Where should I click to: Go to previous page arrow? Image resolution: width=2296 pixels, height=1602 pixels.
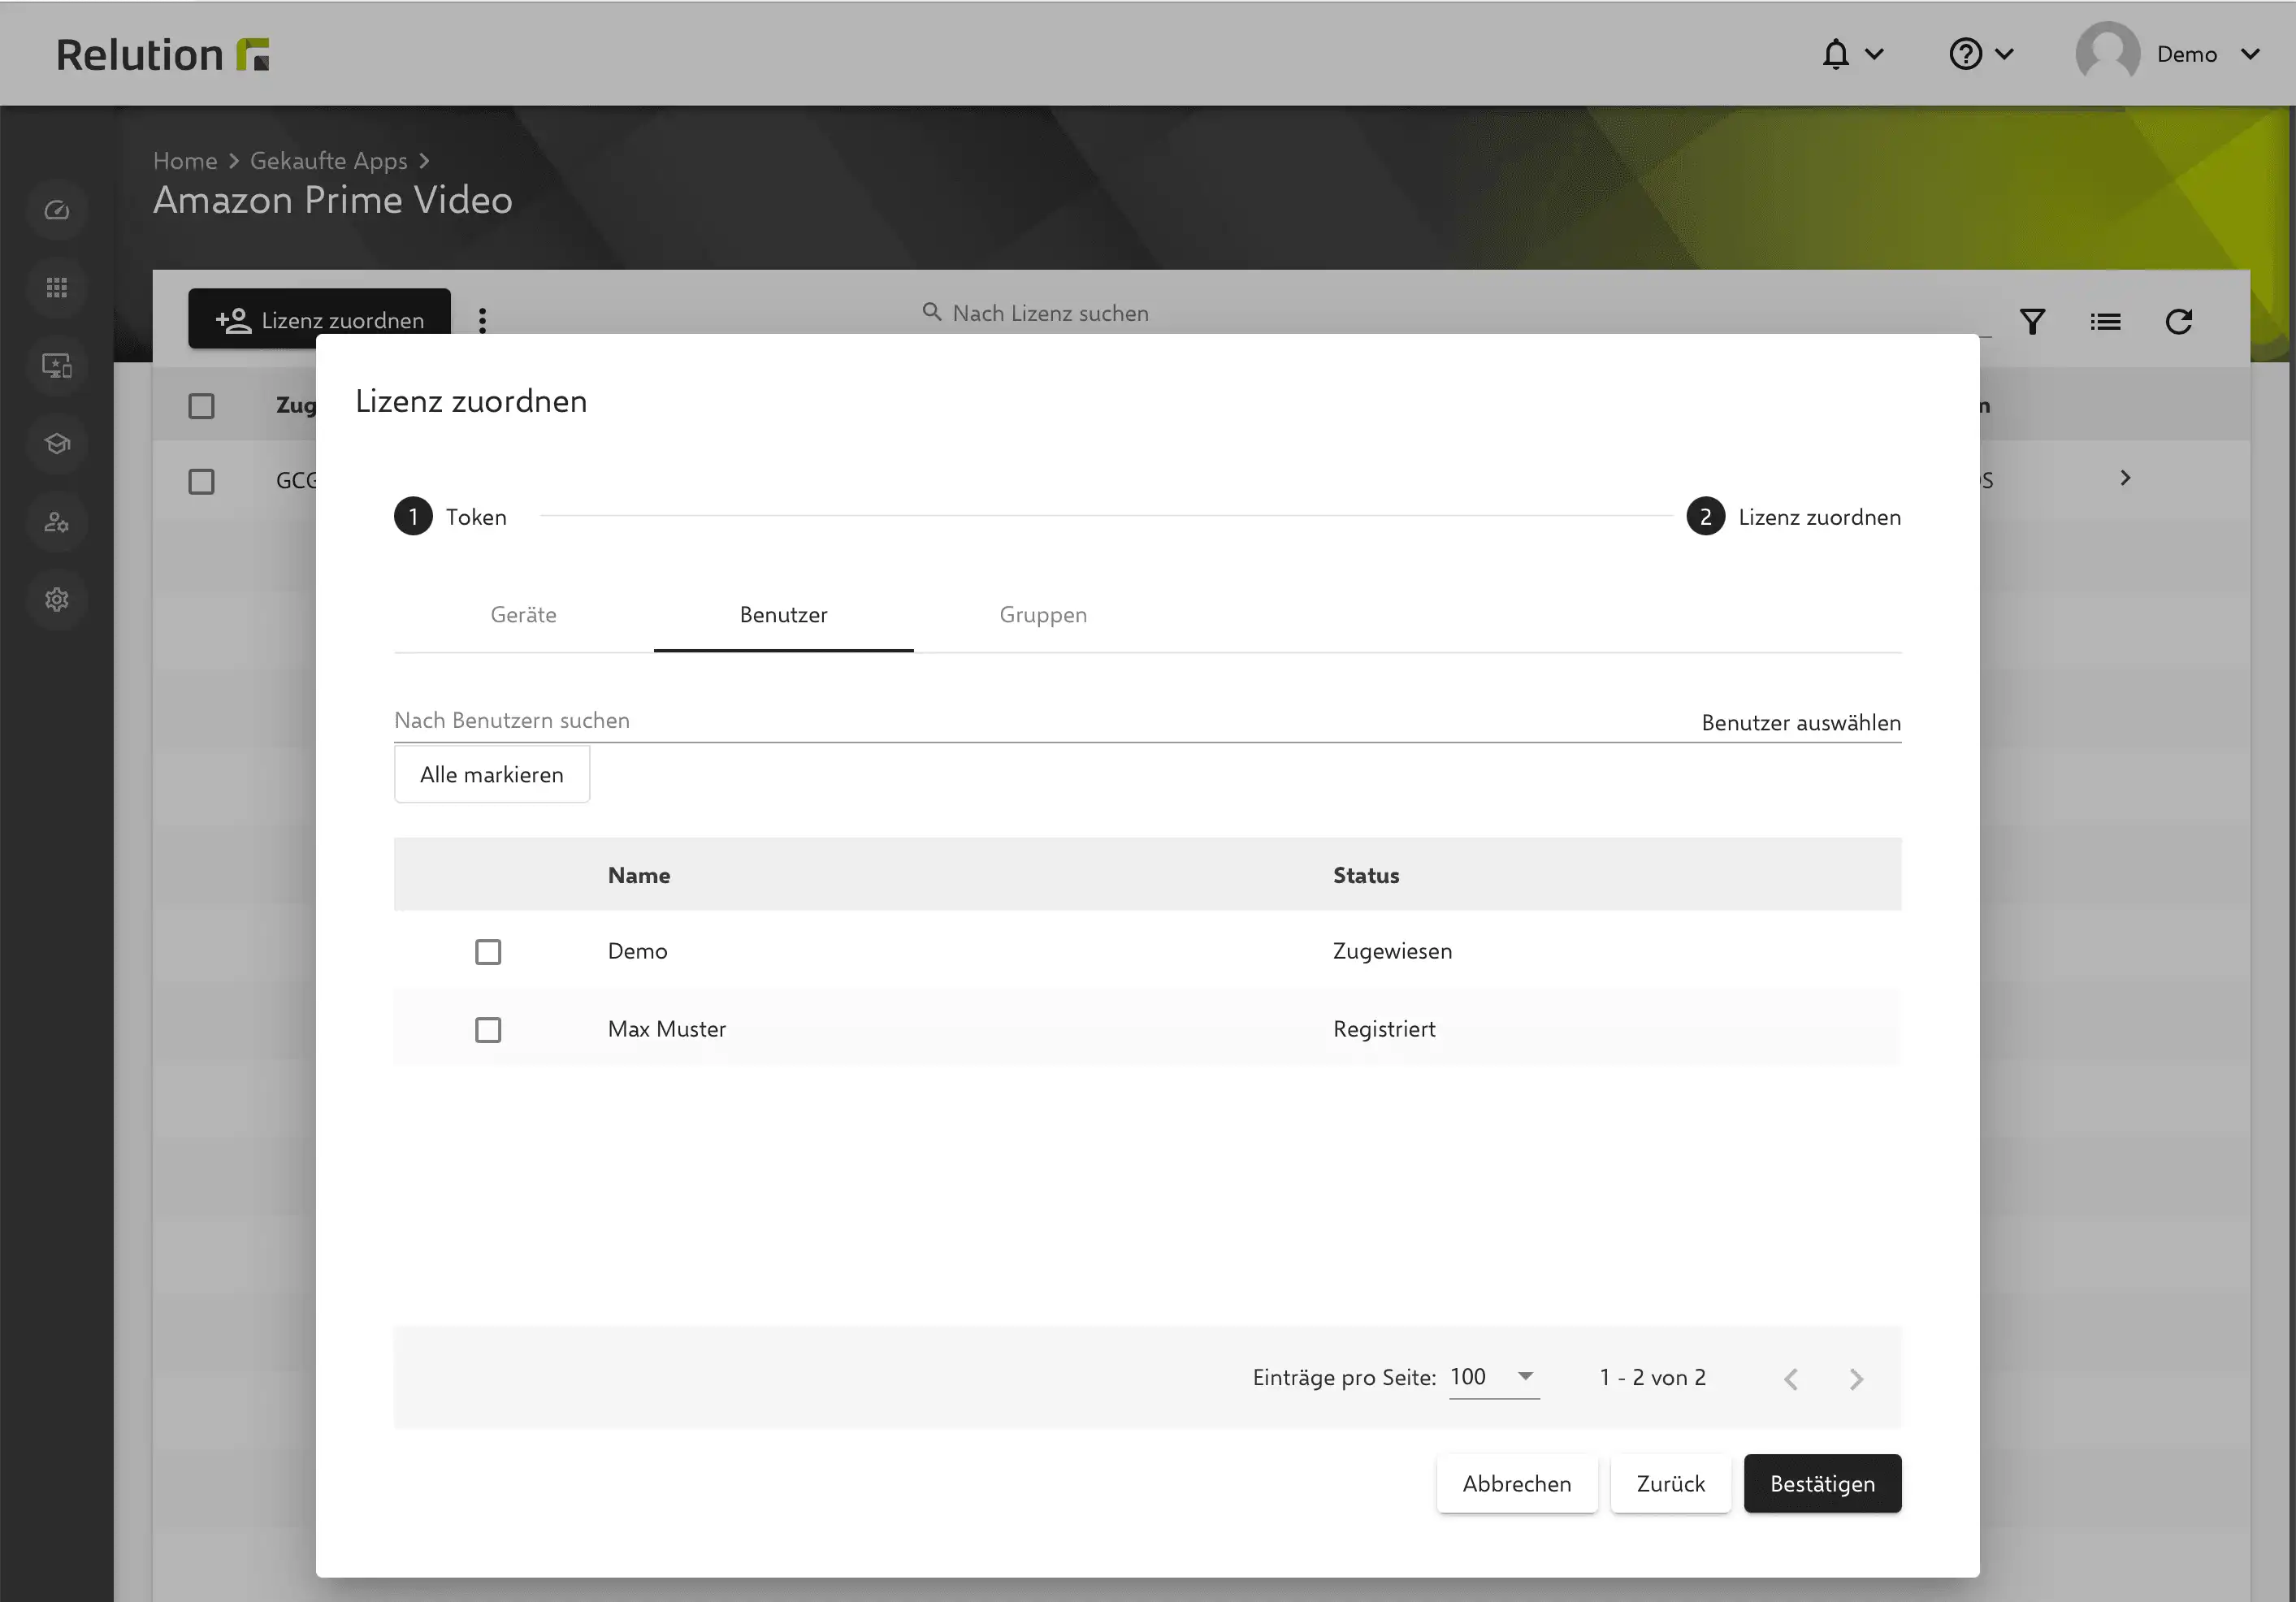coord(1791,1379)
